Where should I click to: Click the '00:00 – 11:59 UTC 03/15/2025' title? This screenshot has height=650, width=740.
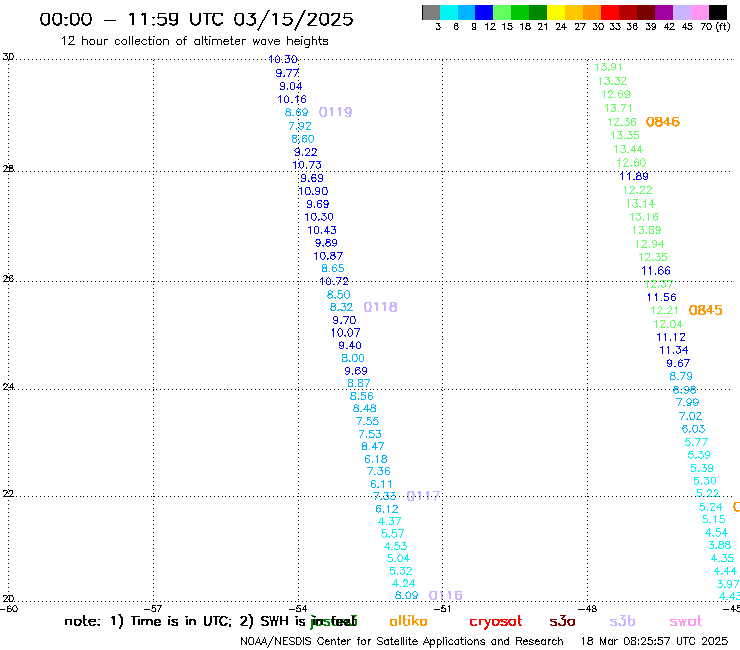point(196,19)
